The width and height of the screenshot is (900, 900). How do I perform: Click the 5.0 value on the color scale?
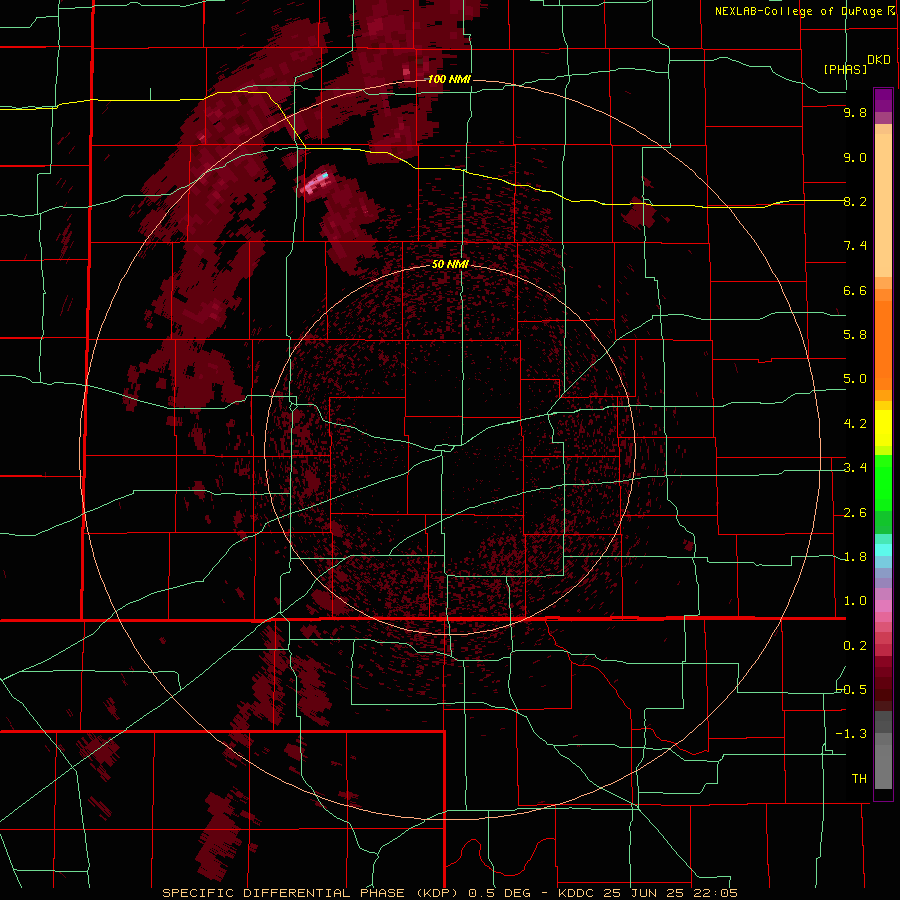coord(855,379)
